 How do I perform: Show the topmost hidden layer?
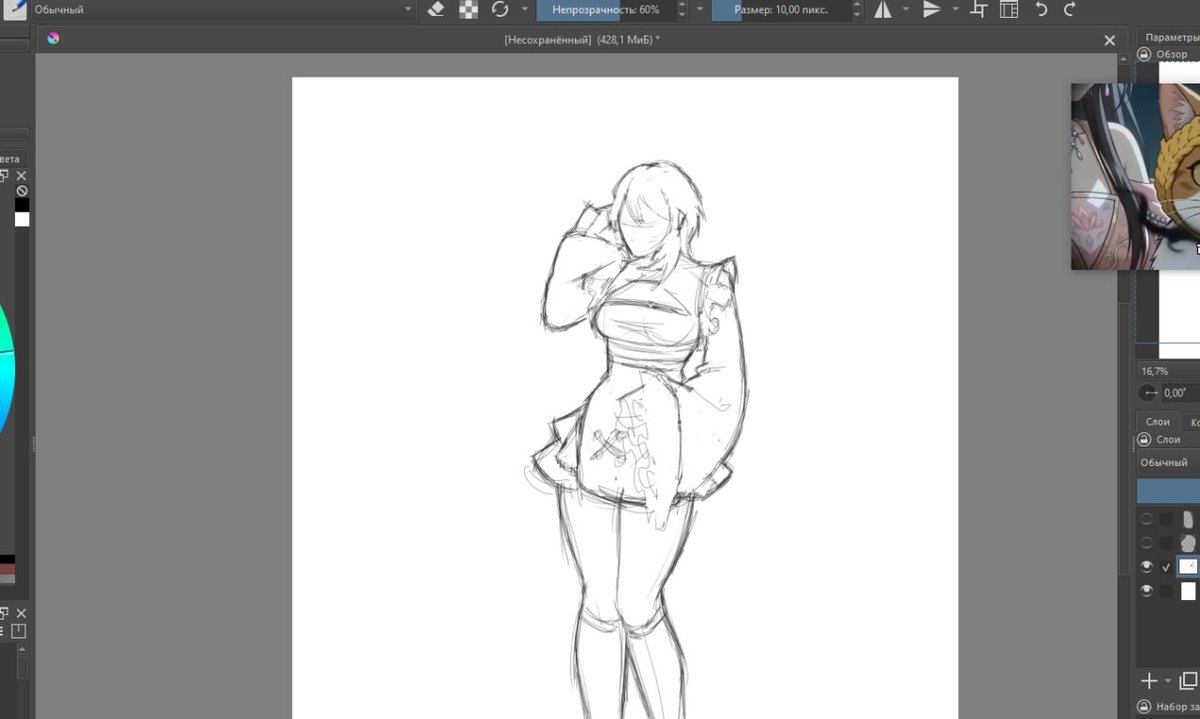pos(1147,518)
